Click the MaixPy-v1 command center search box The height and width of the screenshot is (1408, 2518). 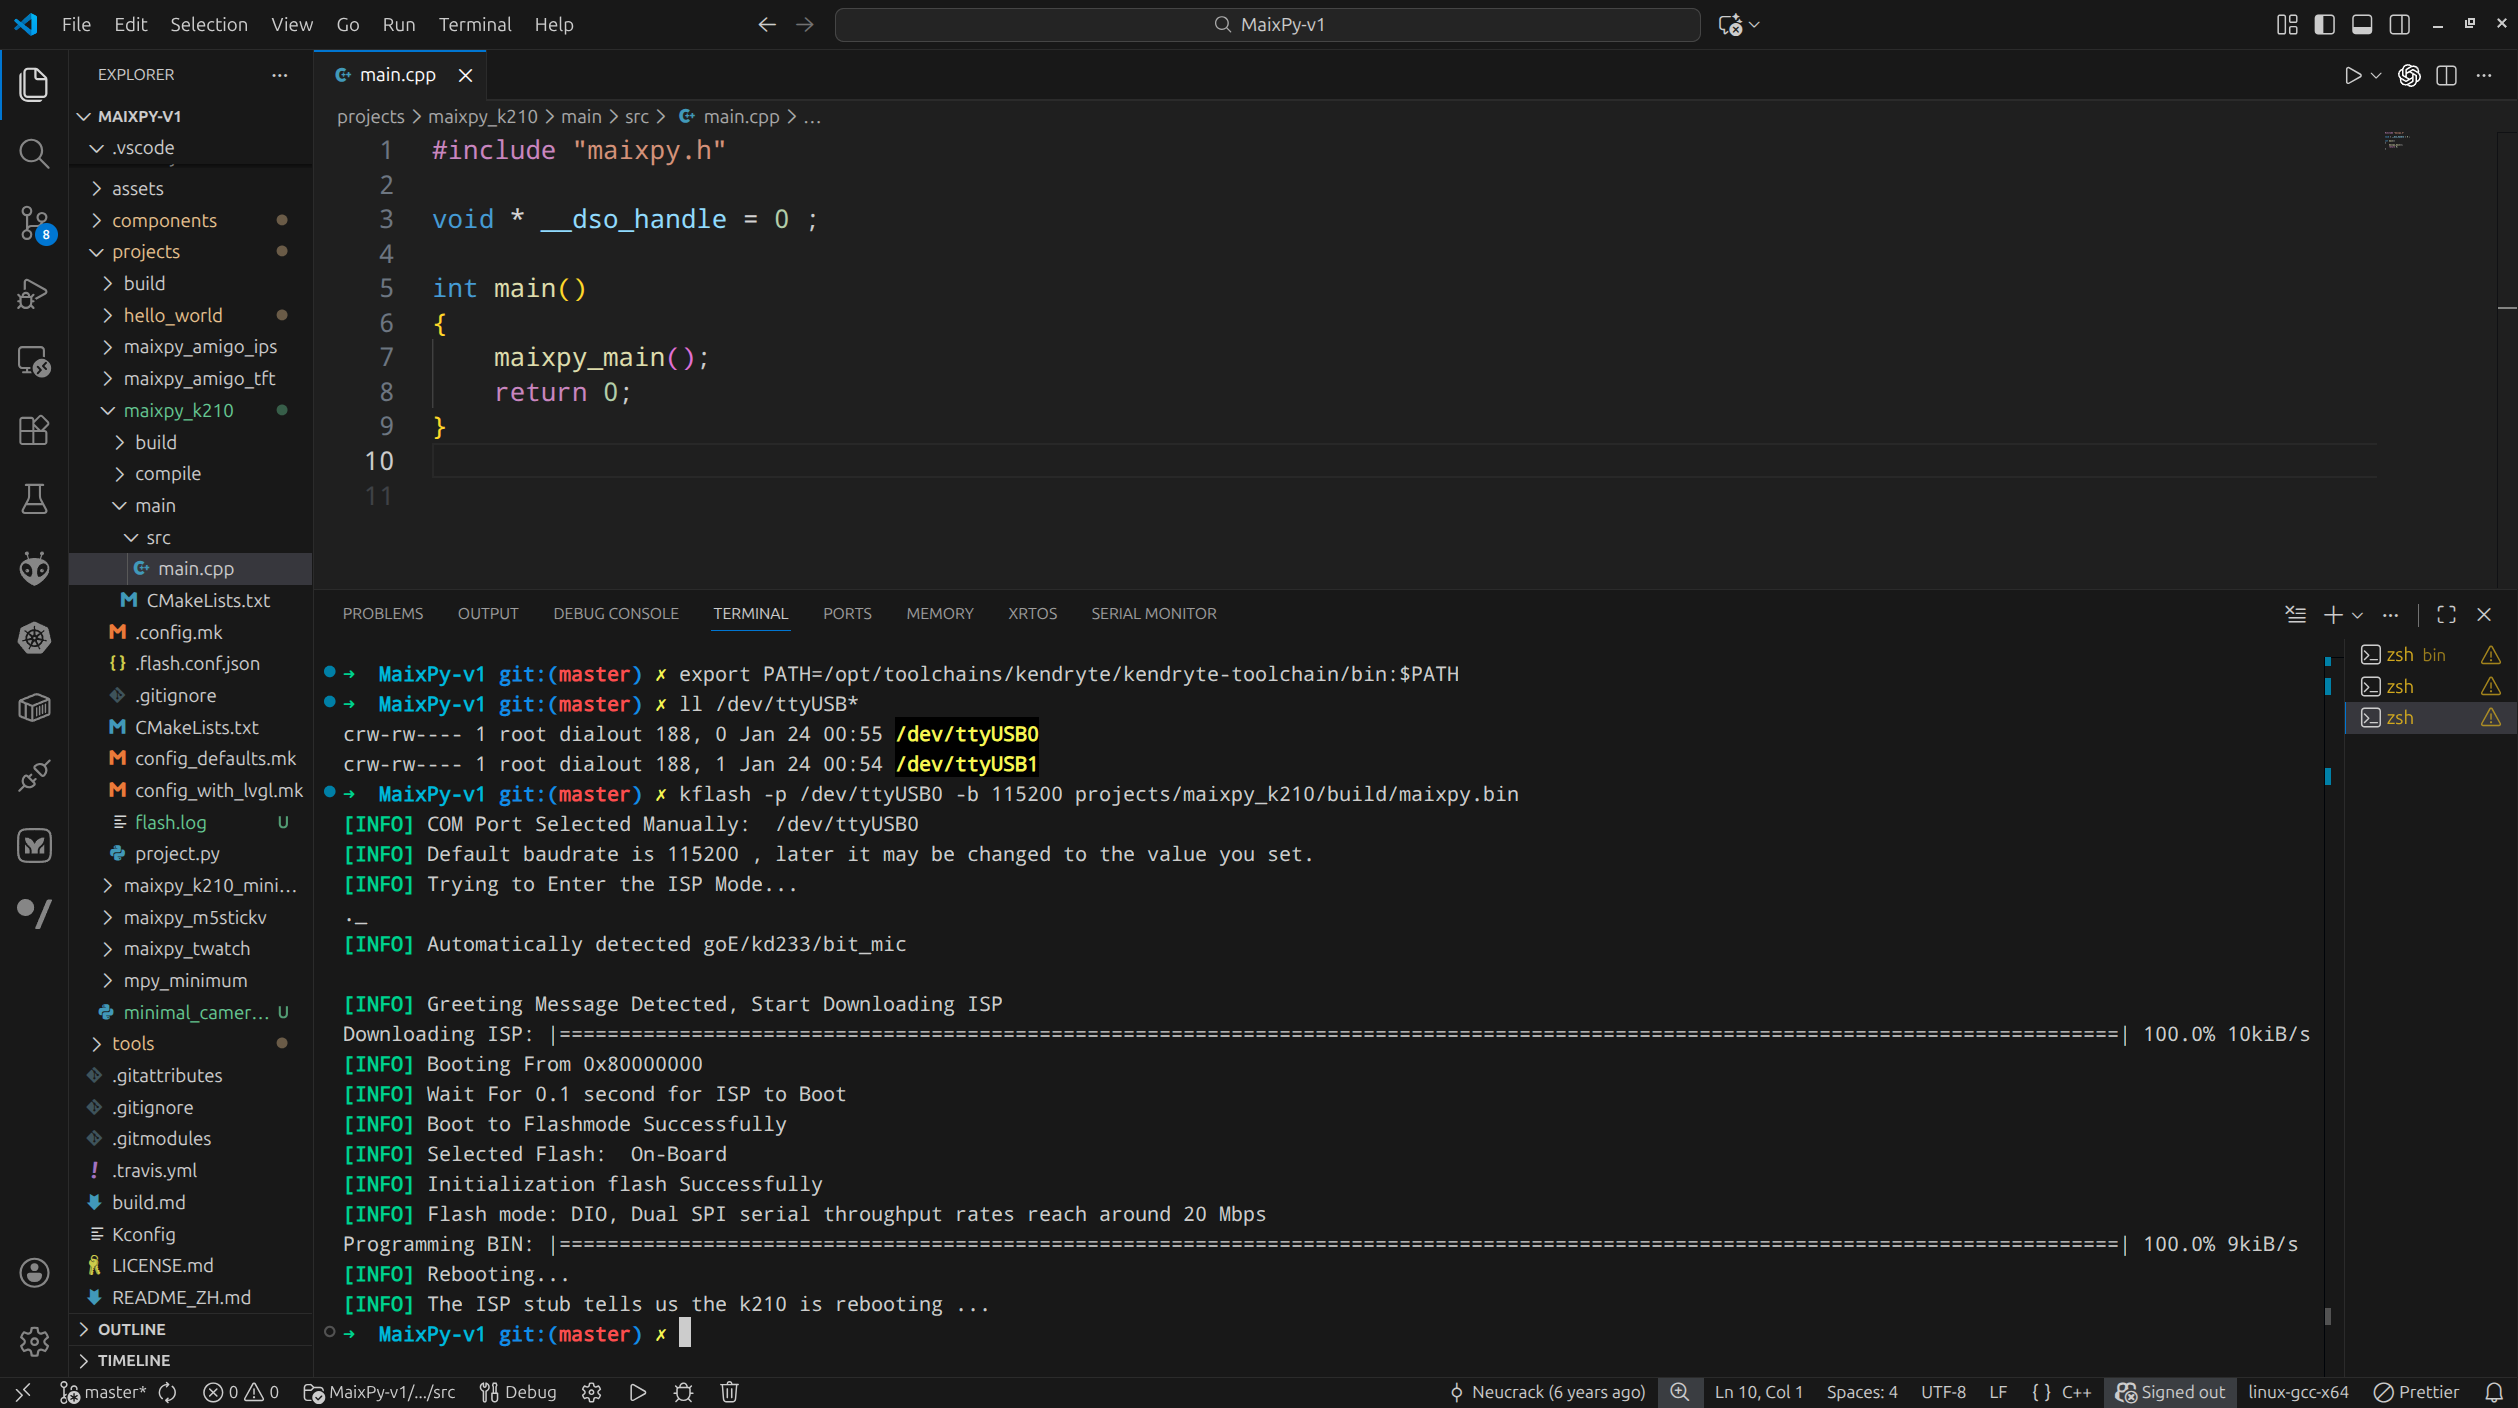tap(1267, 24)
